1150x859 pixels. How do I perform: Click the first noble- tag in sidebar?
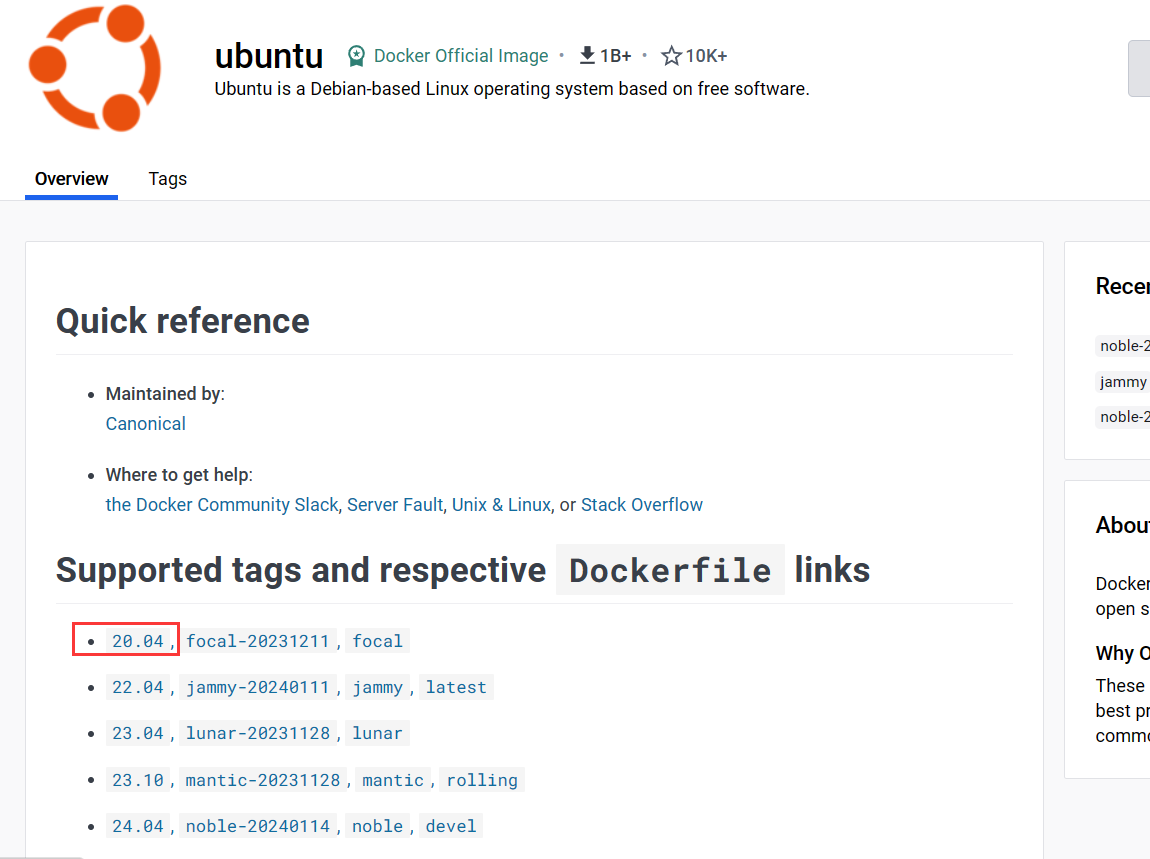pos(1123,346)
